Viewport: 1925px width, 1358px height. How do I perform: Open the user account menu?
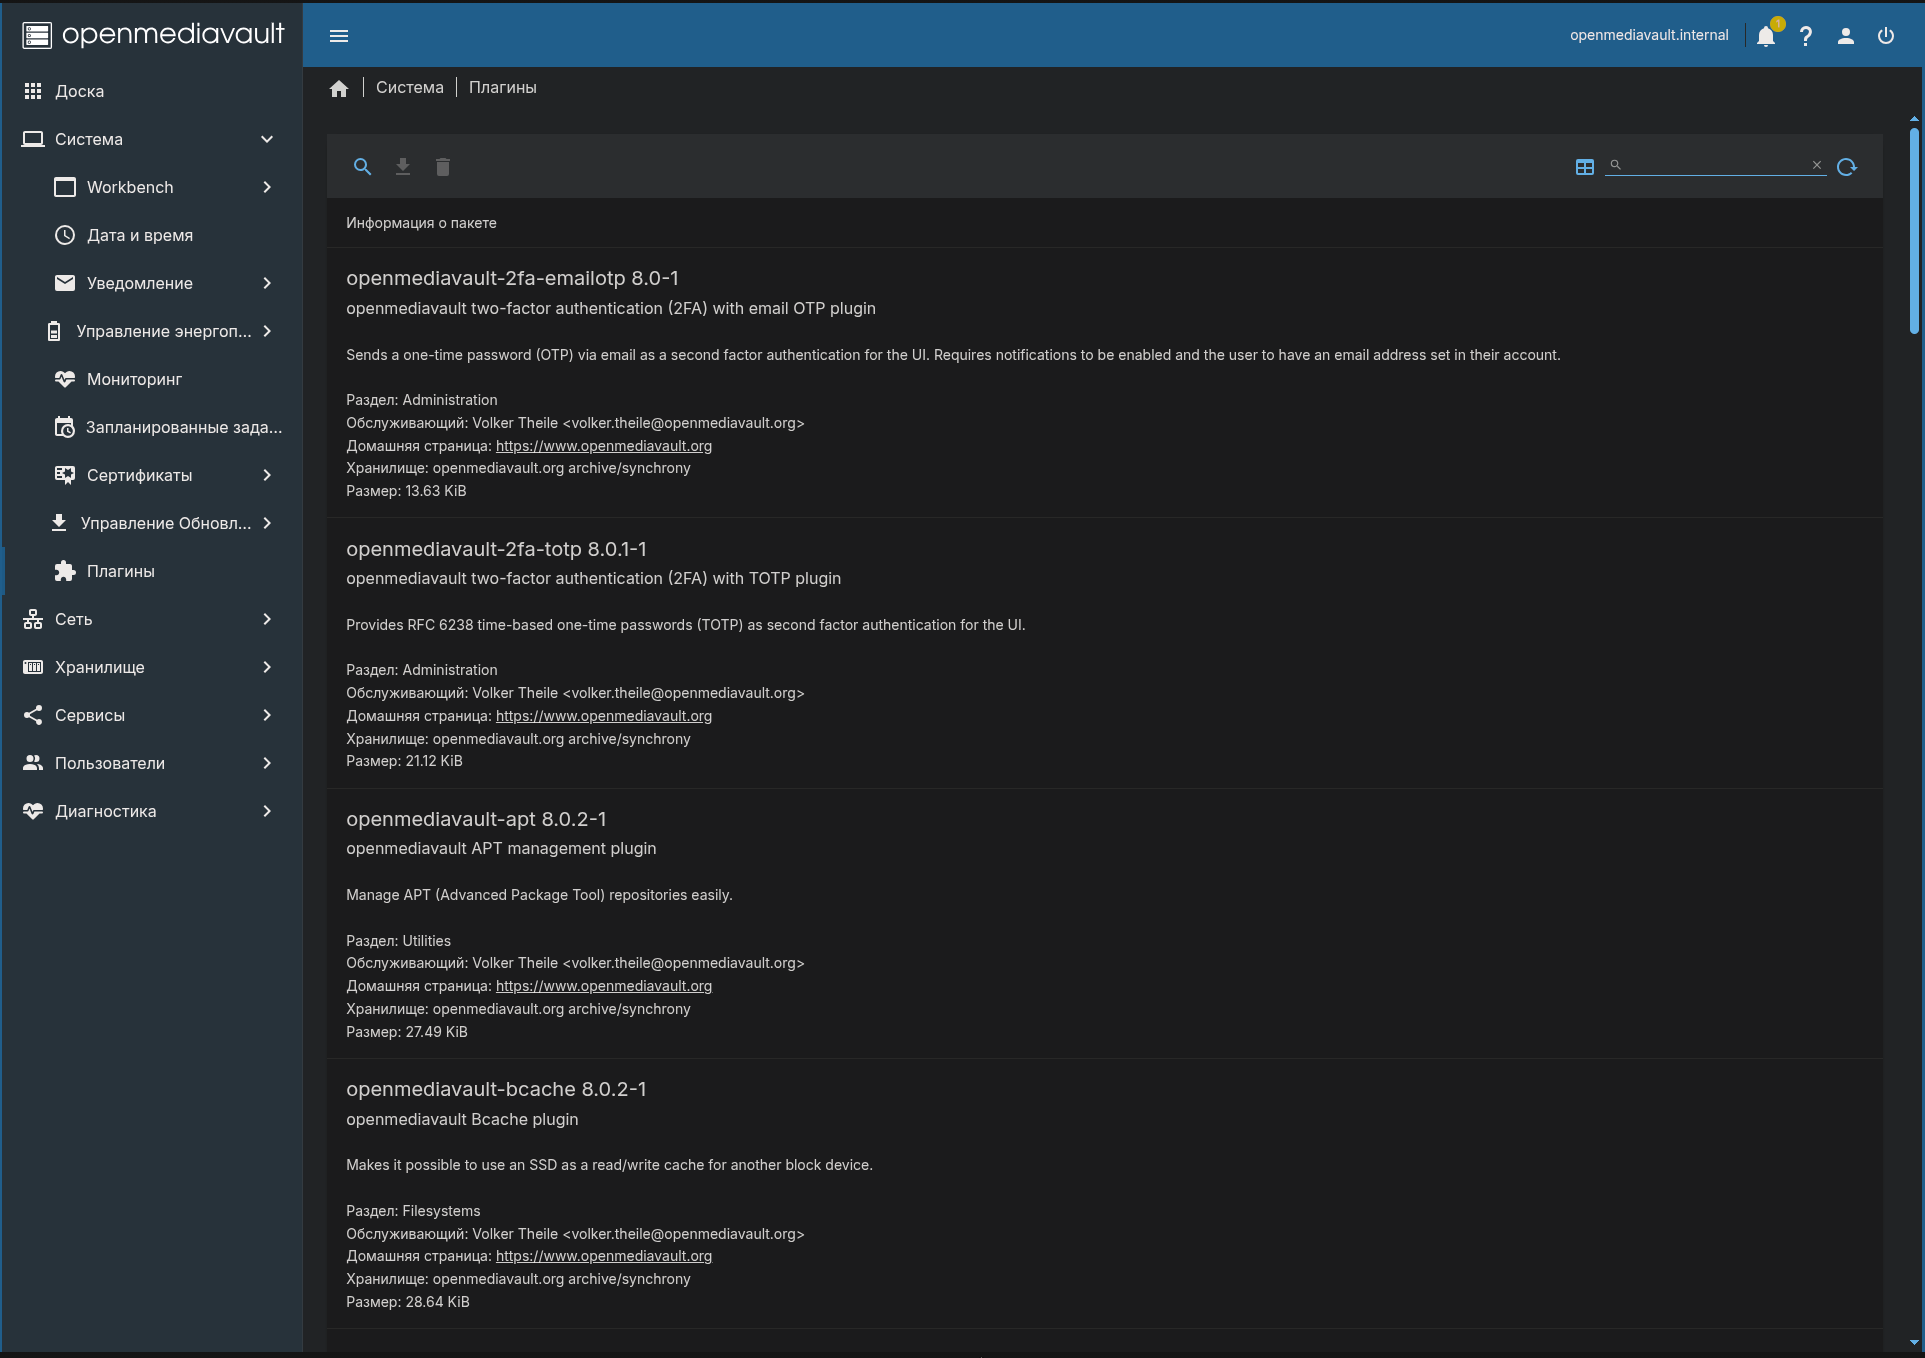(1846, 36)
